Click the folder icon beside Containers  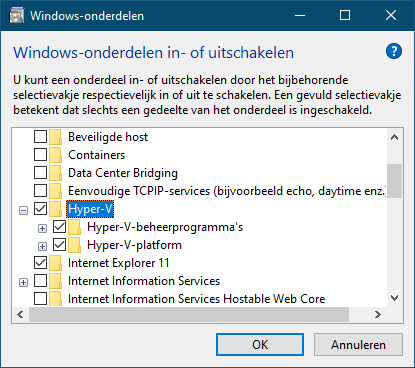[55, 155]
